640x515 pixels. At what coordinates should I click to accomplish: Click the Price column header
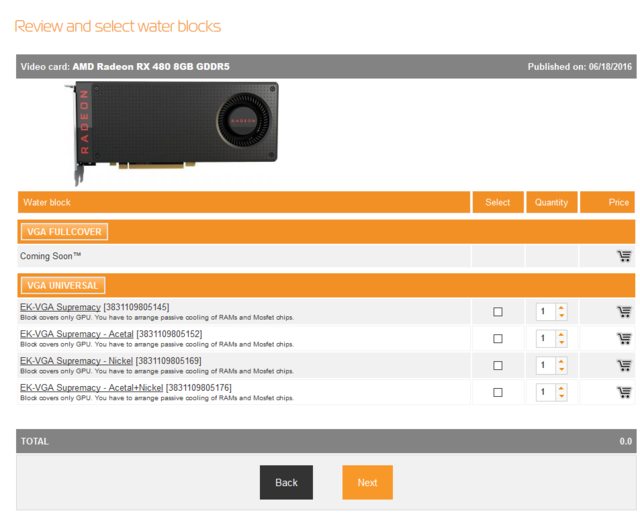point(607,202)
